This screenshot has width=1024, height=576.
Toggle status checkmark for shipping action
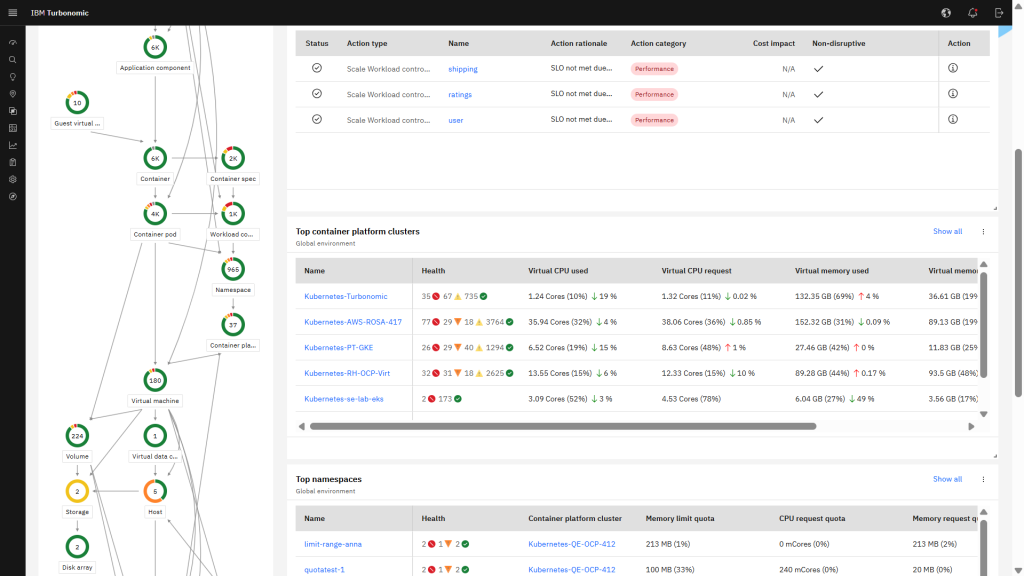[x=317, y=68]
